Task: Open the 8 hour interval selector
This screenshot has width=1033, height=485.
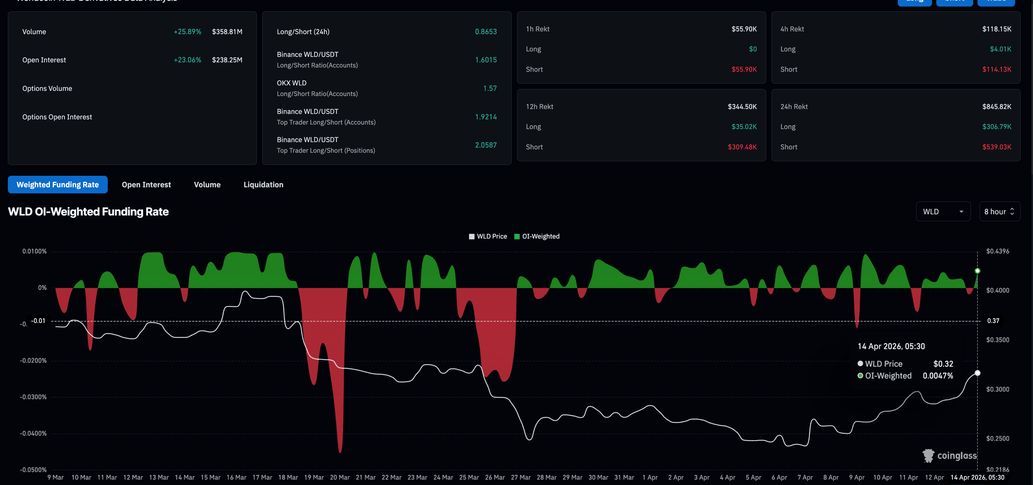Action: pyautogui.click(x=998, y=212)
